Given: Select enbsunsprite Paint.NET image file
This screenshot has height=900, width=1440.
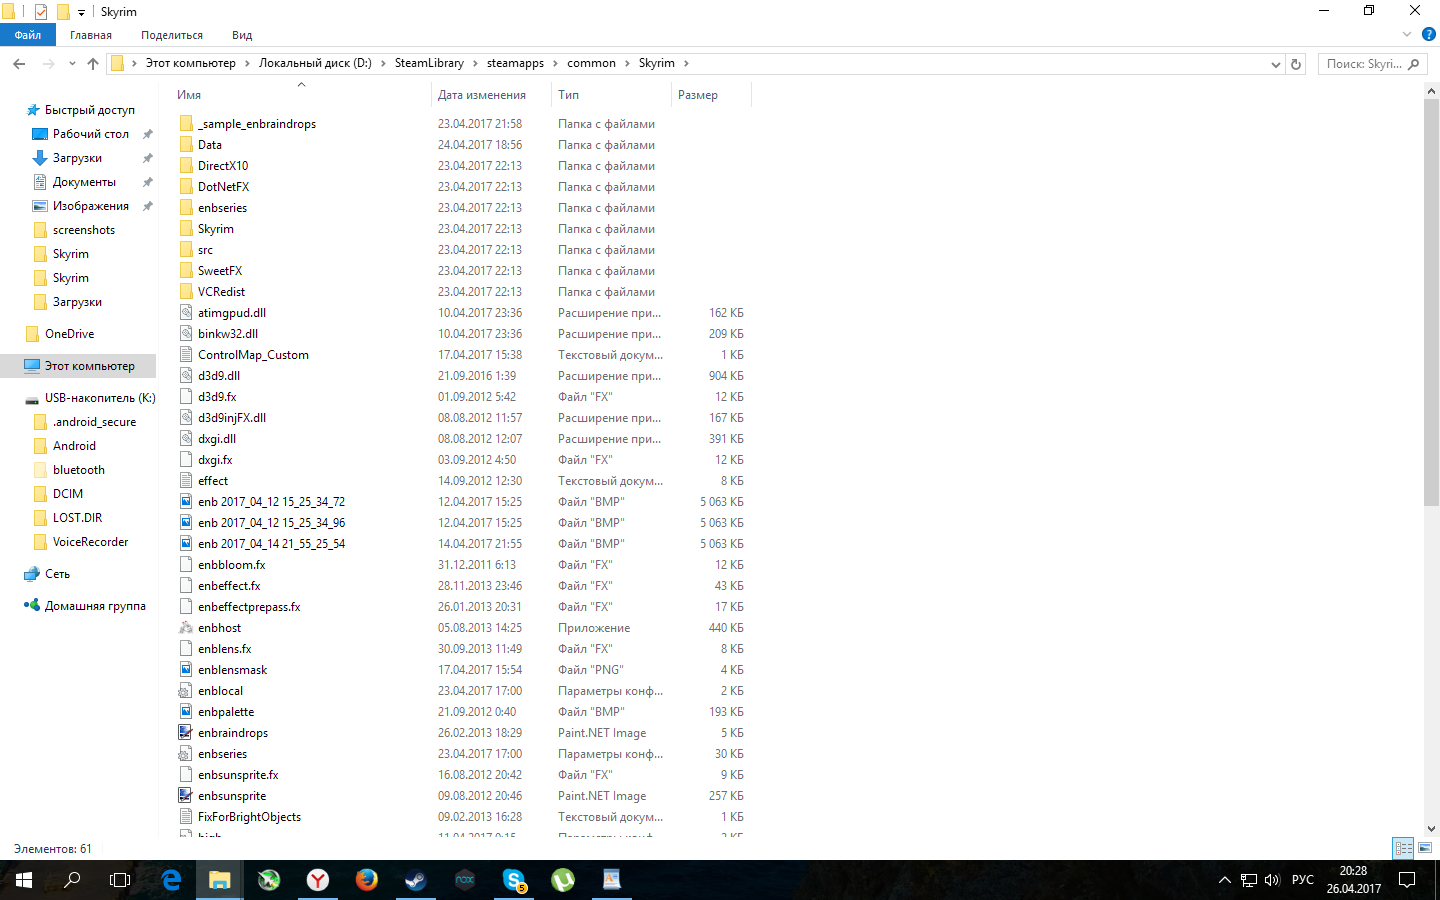Looking at the screenshot, I should (232, 796).
